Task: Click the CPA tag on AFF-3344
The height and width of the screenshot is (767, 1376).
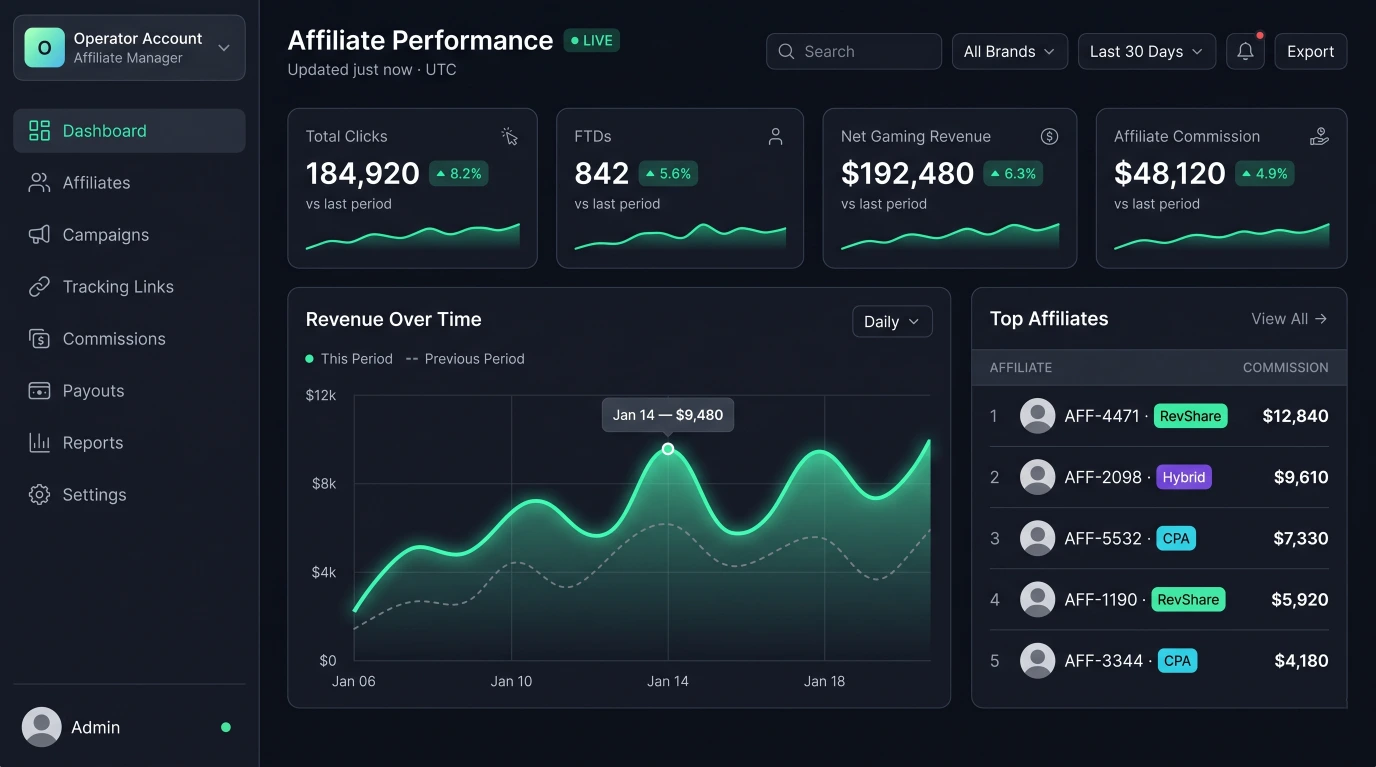Action: tap(1177, 660)
